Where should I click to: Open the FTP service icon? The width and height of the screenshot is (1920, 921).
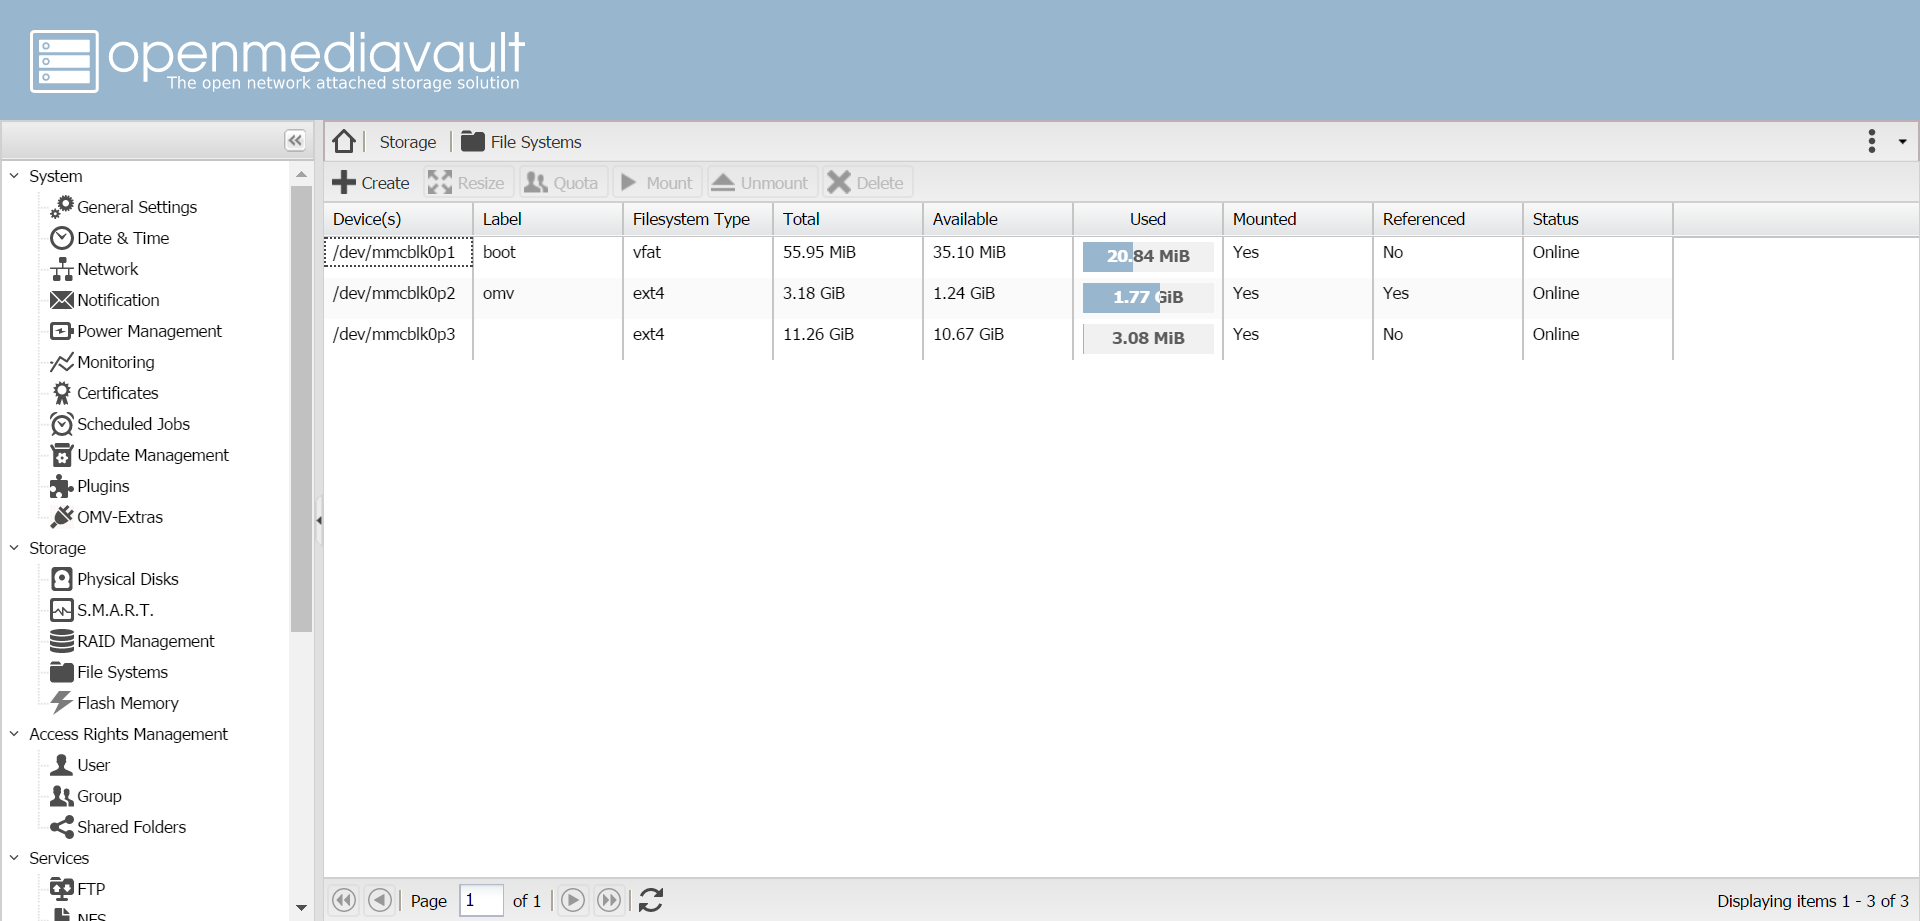(x=62, y=889)
